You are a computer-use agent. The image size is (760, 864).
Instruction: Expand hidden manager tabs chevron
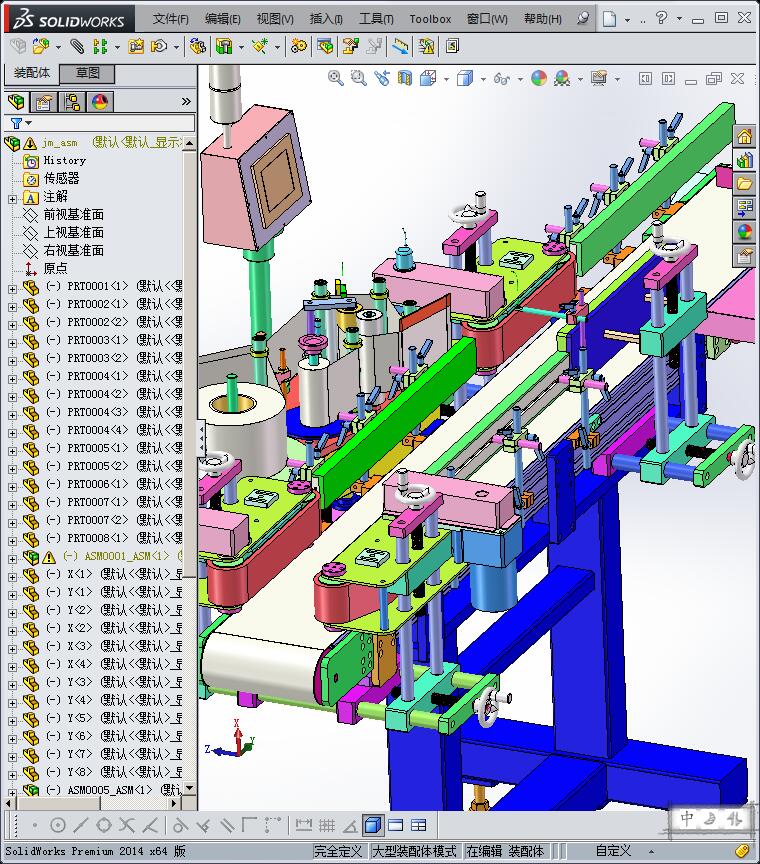point(186,101)
